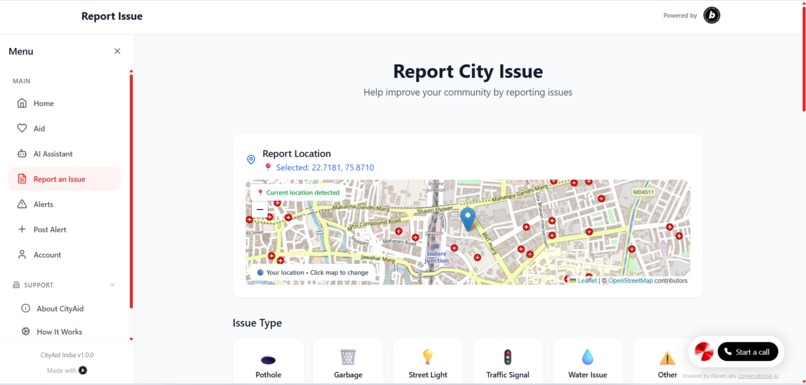Click the Alerts warning triangle icon
This screenshot has width=806, height=385.
tap(22, 204)
